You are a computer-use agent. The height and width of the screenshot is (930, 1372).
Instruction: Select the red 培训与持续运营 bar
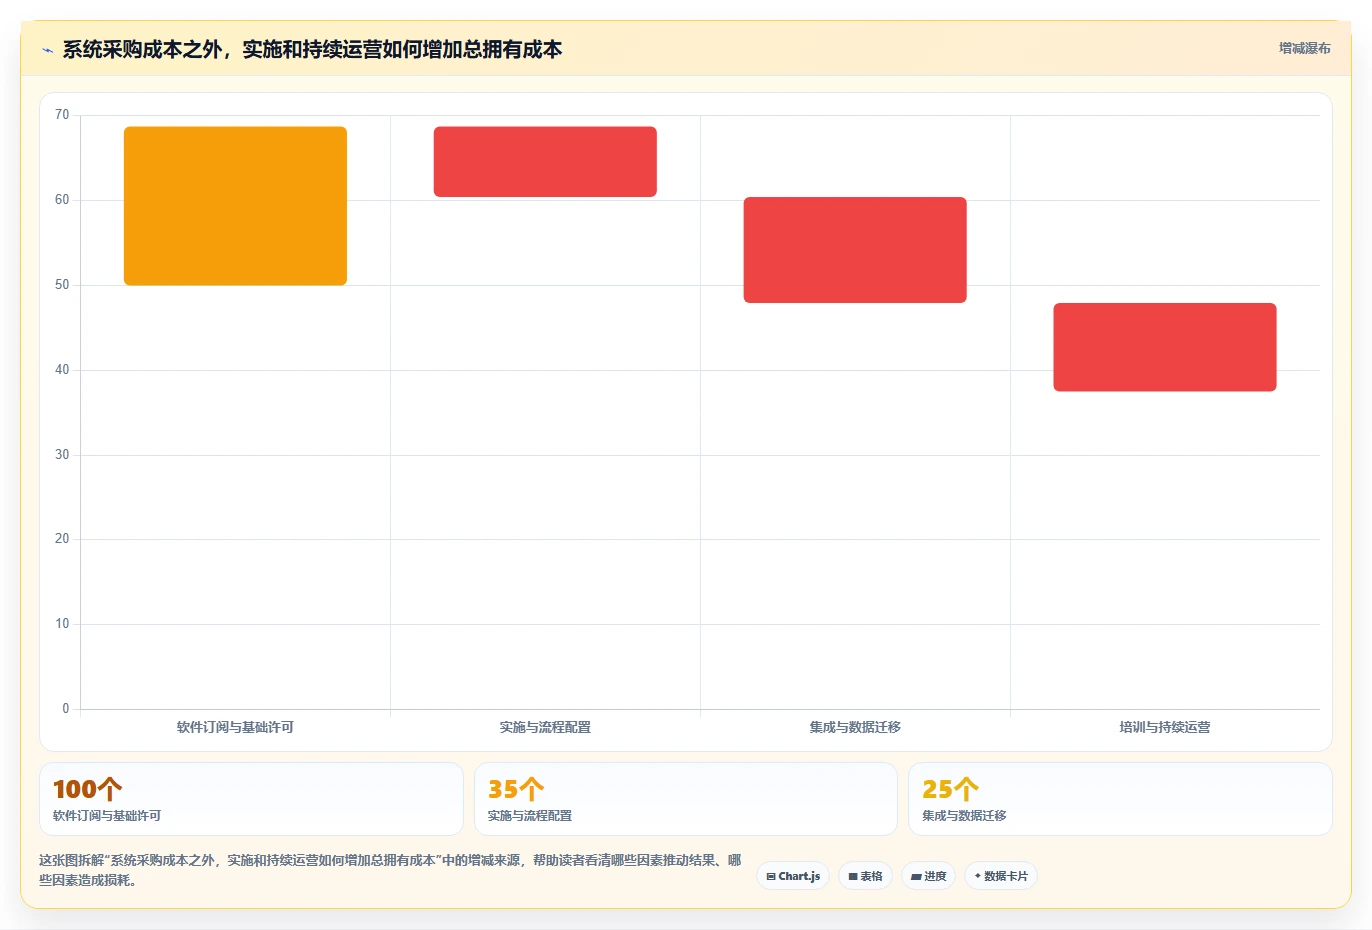pos(1165,347)
